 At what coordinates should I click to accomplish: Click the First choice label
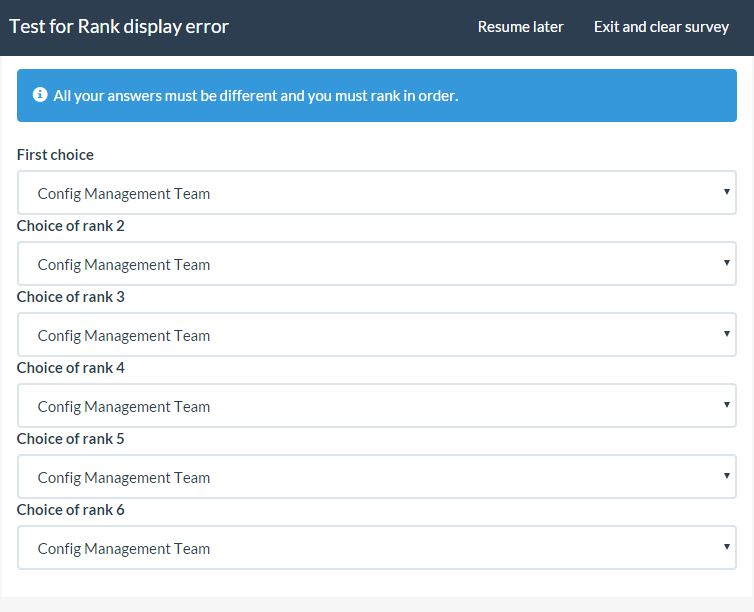(55, 155)
